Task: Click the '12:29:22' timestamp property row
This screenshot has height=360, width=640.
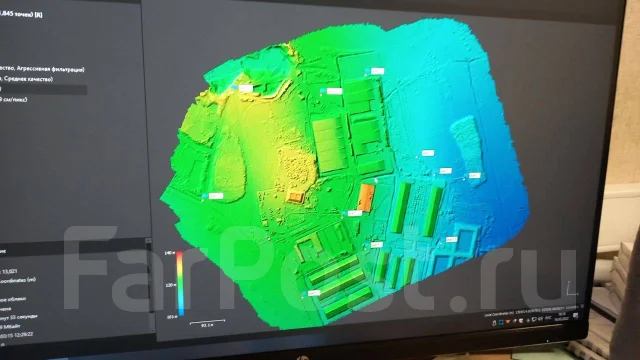Action: click(x=17, y=335)
